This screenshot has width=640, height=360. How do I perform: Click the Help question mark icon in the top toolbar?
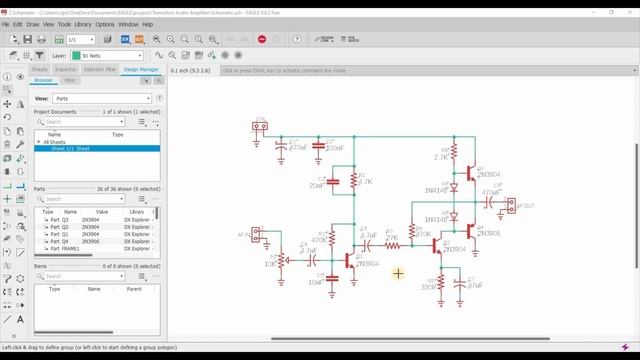point(297,39)
